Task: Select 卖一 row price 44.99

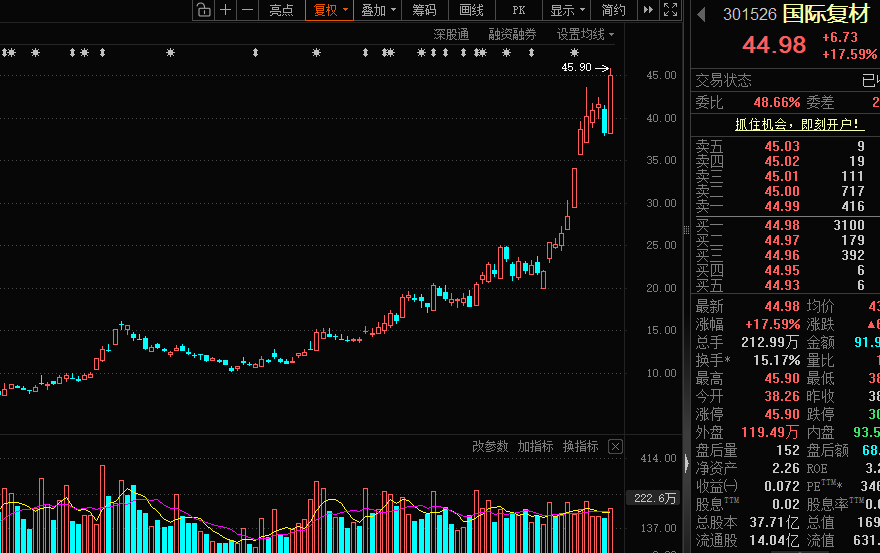Action: point(782,207)
